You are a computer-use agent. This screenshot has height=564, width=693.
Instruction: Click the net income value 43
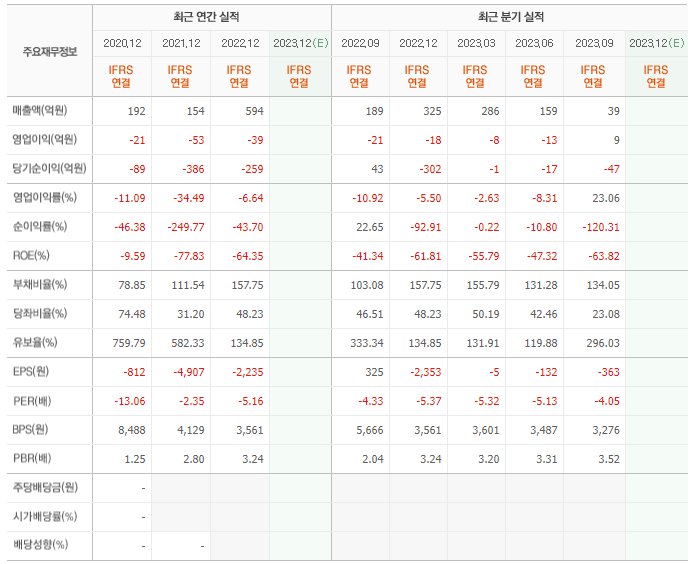click(377, 169)
